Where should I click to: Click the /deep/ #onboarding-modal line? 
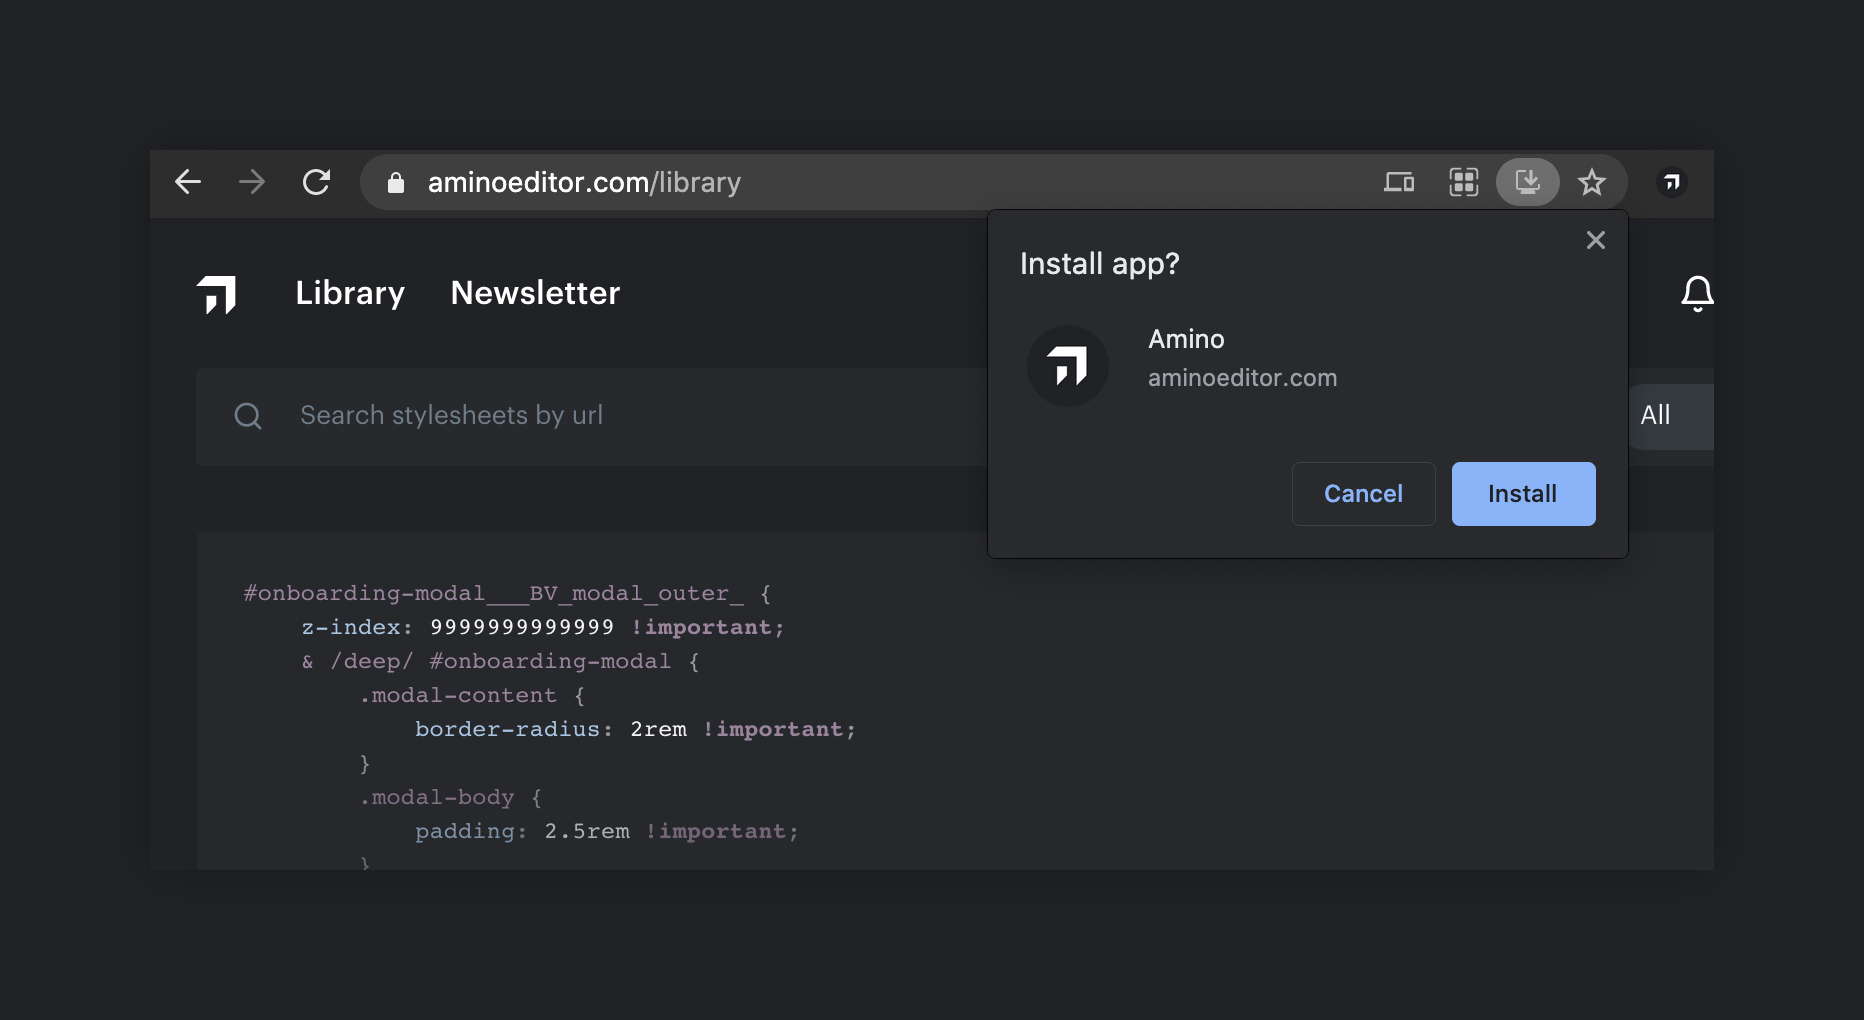[x=501, y=661]
